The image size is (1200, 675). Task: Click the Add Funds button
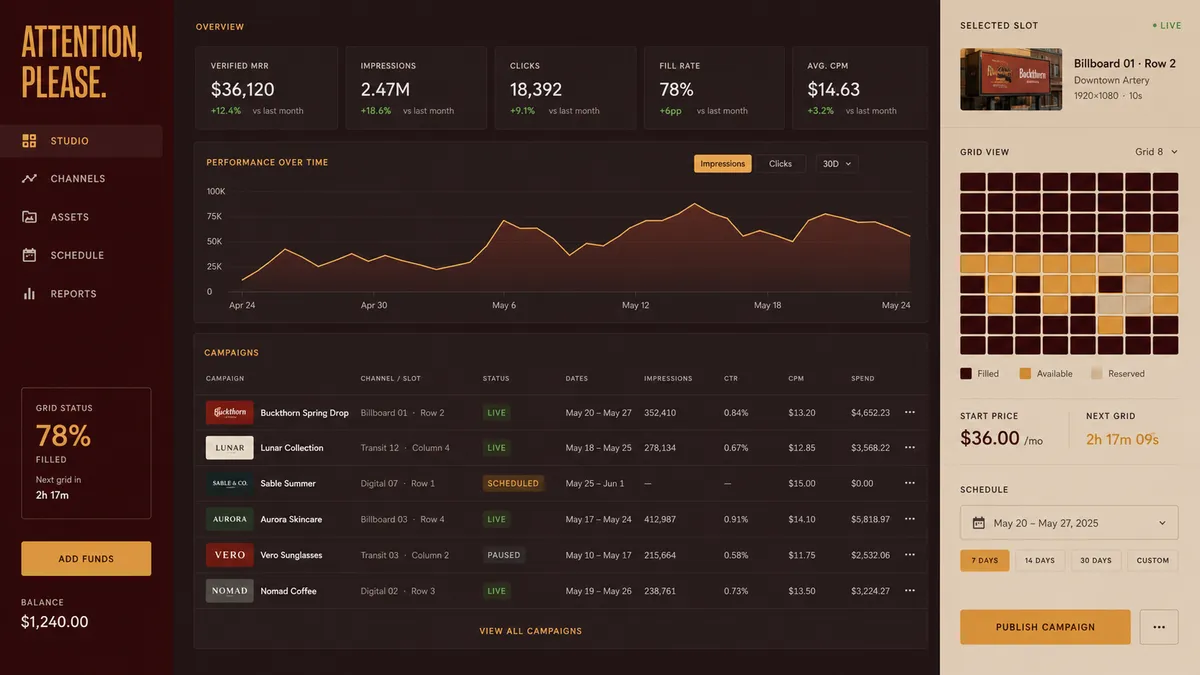[x=86, y=559]
